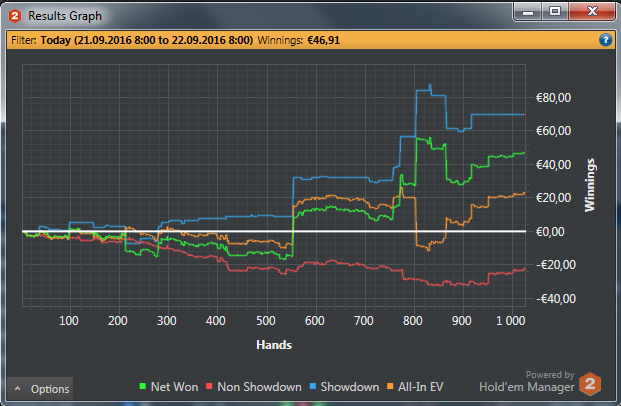Click the All-In EV legend label
This screenshot has height=406, width=621.
tap(421, 387)
